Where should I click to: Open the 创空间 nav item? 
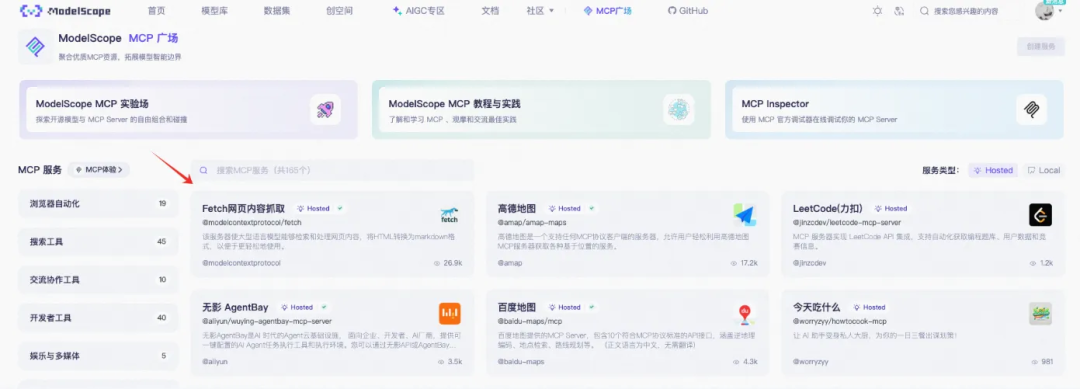click(340, 11)
